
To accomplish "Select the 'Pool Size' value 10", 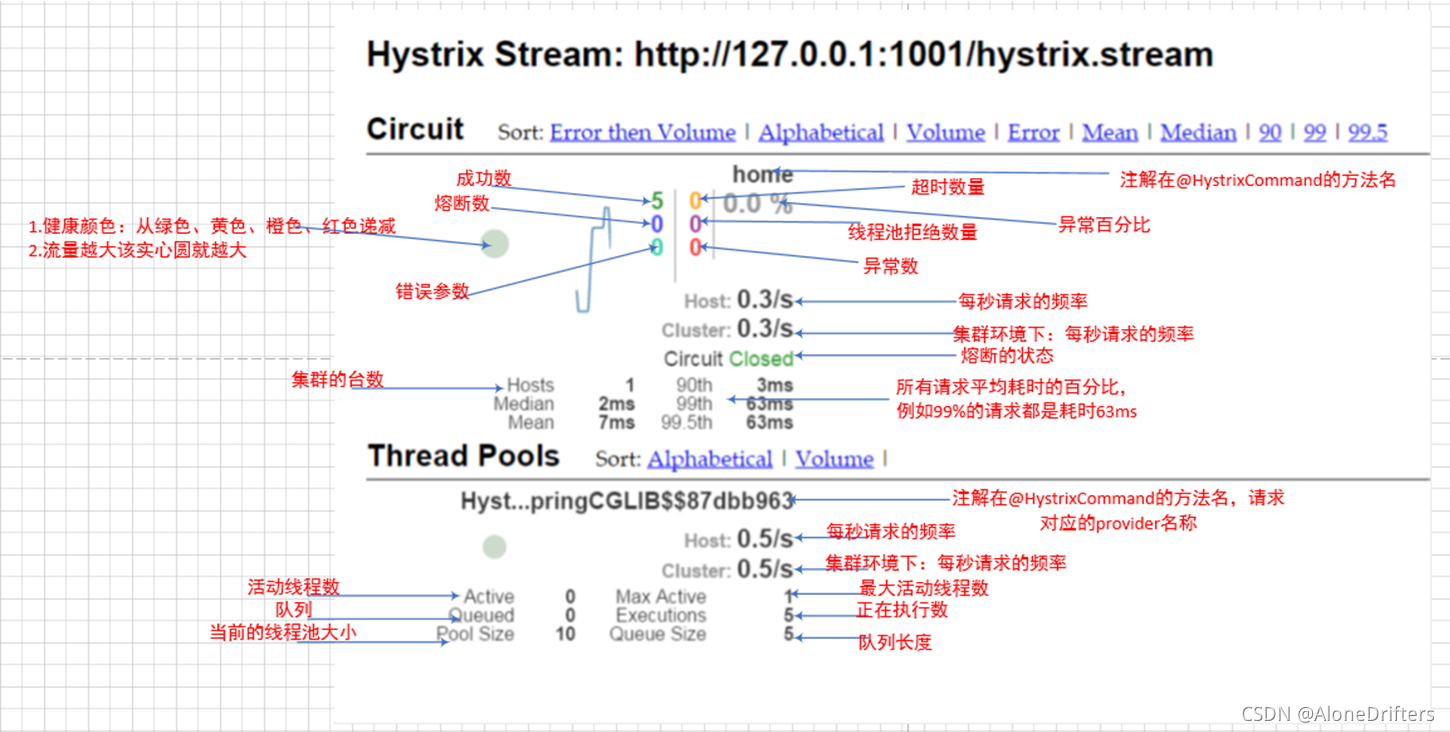I will click(x=565, y=634).
